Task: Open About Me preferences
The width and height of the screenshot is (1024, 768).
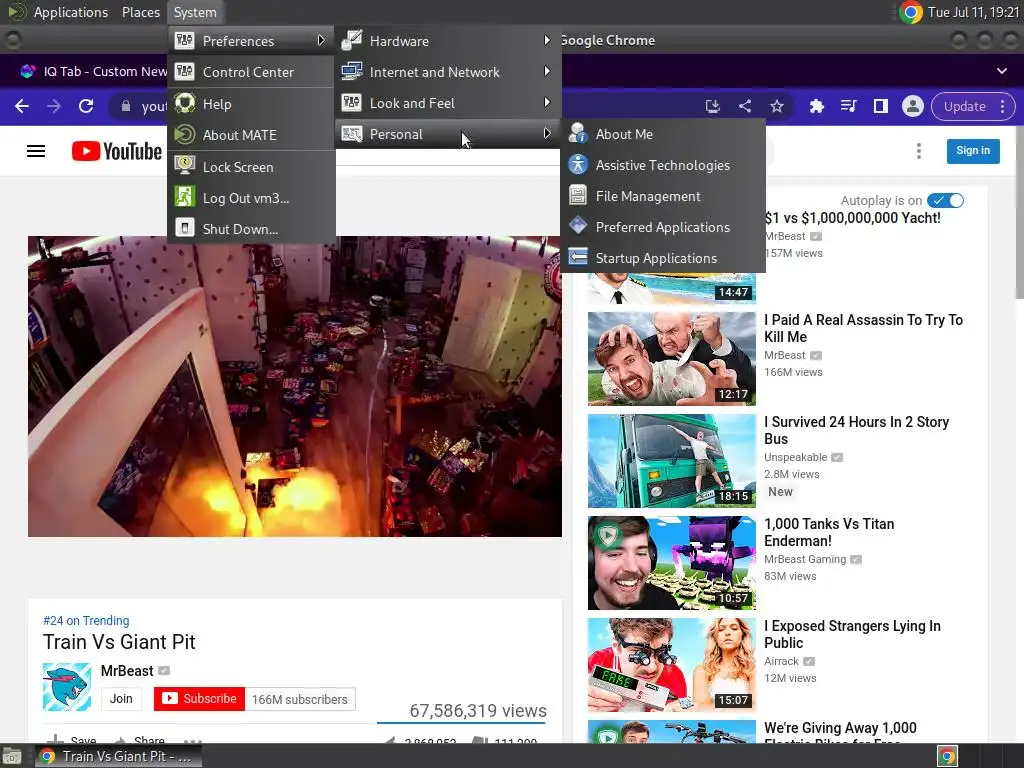Action: coord(663,134)
